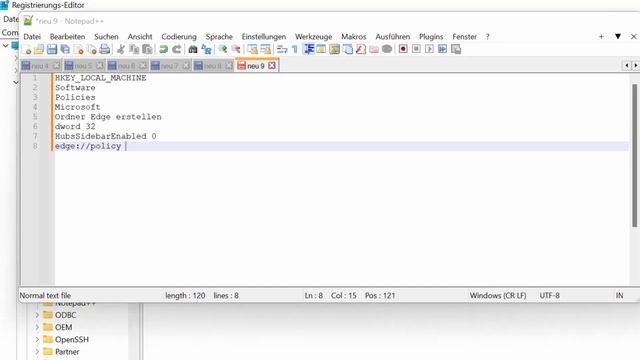Stop macro recording icon
This screenshot has height=360, width=640.
pos(416,49)
